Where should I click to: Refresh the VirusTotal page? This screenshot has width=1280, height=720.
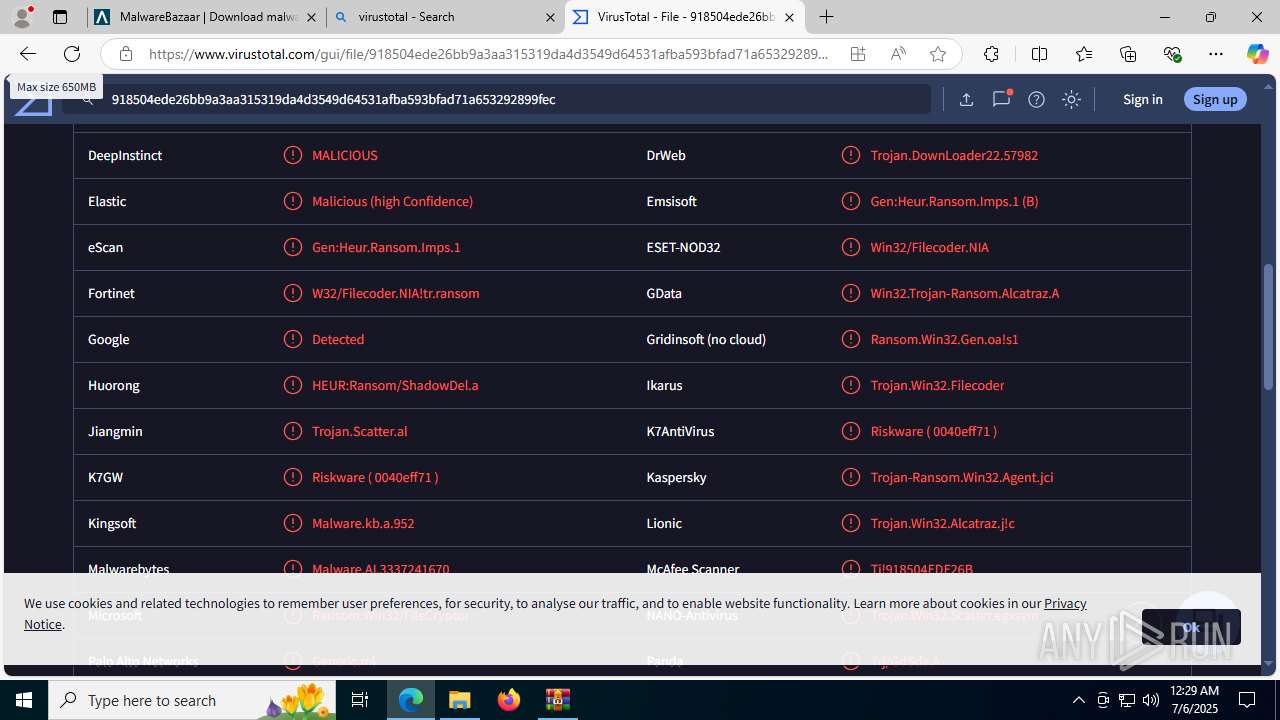tap(72, 54)
